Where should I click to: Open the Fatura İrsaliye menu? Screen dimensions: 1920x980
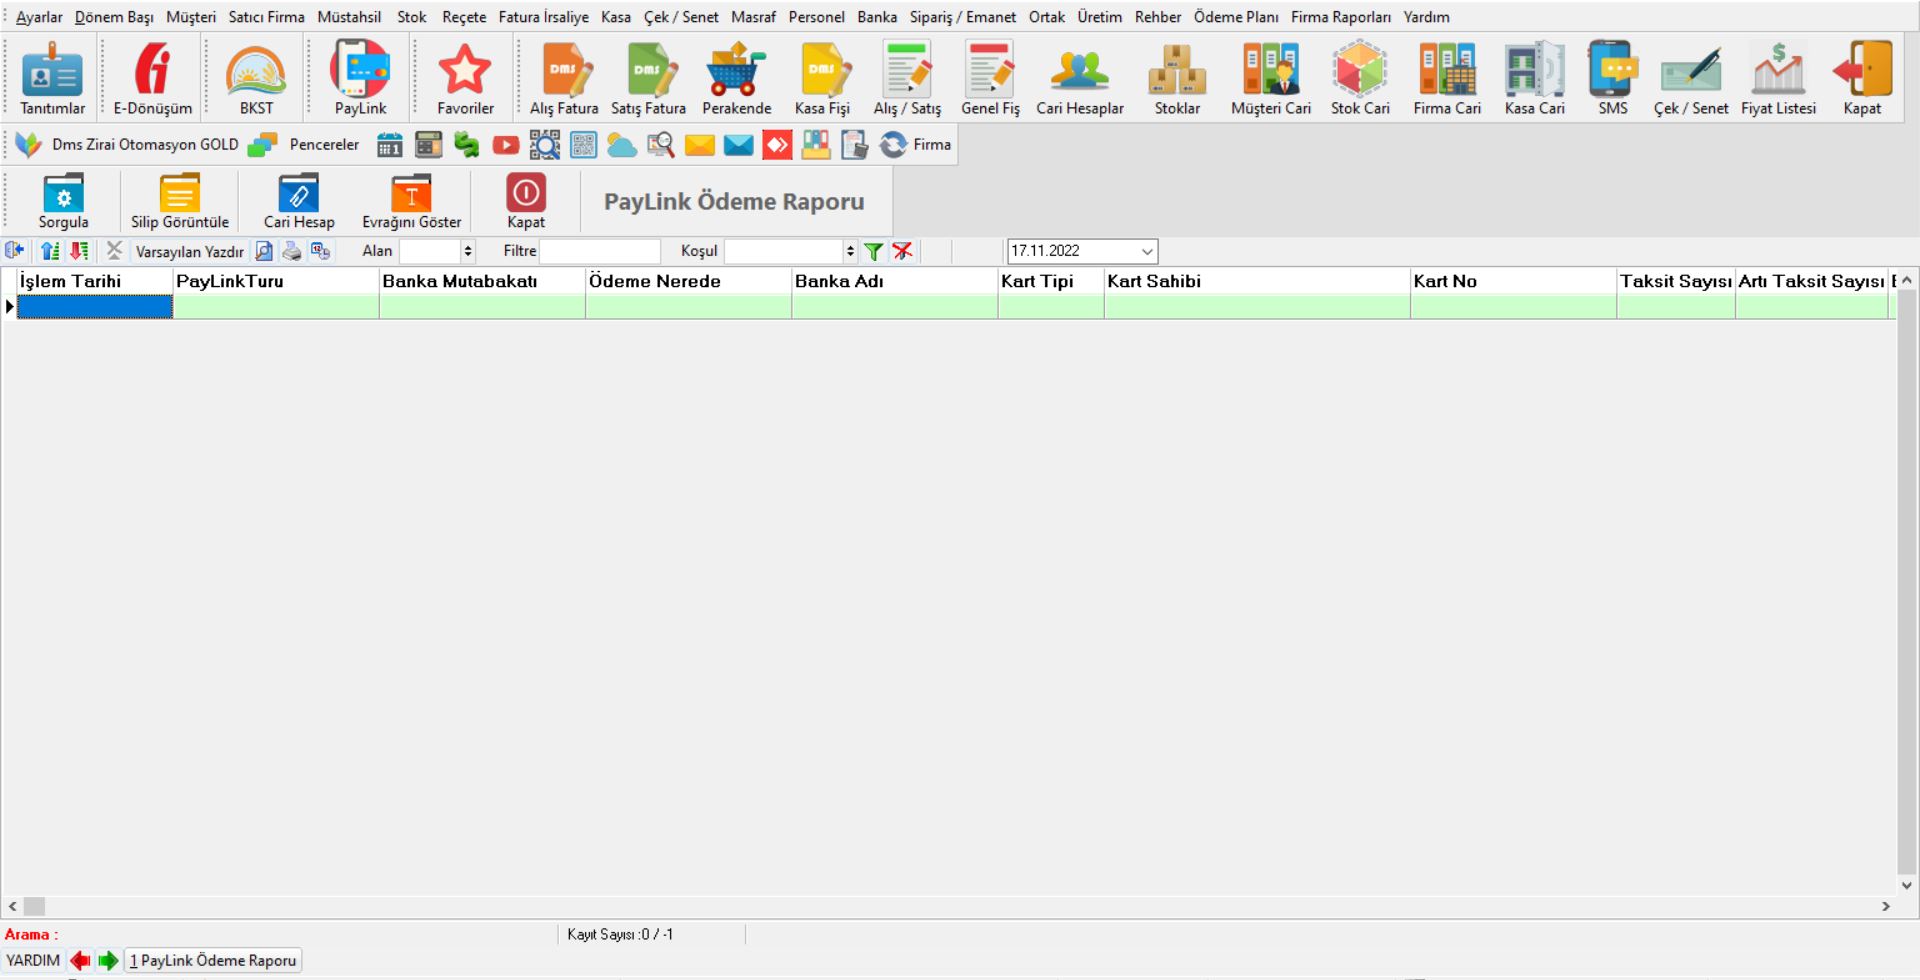coord(543,17)
